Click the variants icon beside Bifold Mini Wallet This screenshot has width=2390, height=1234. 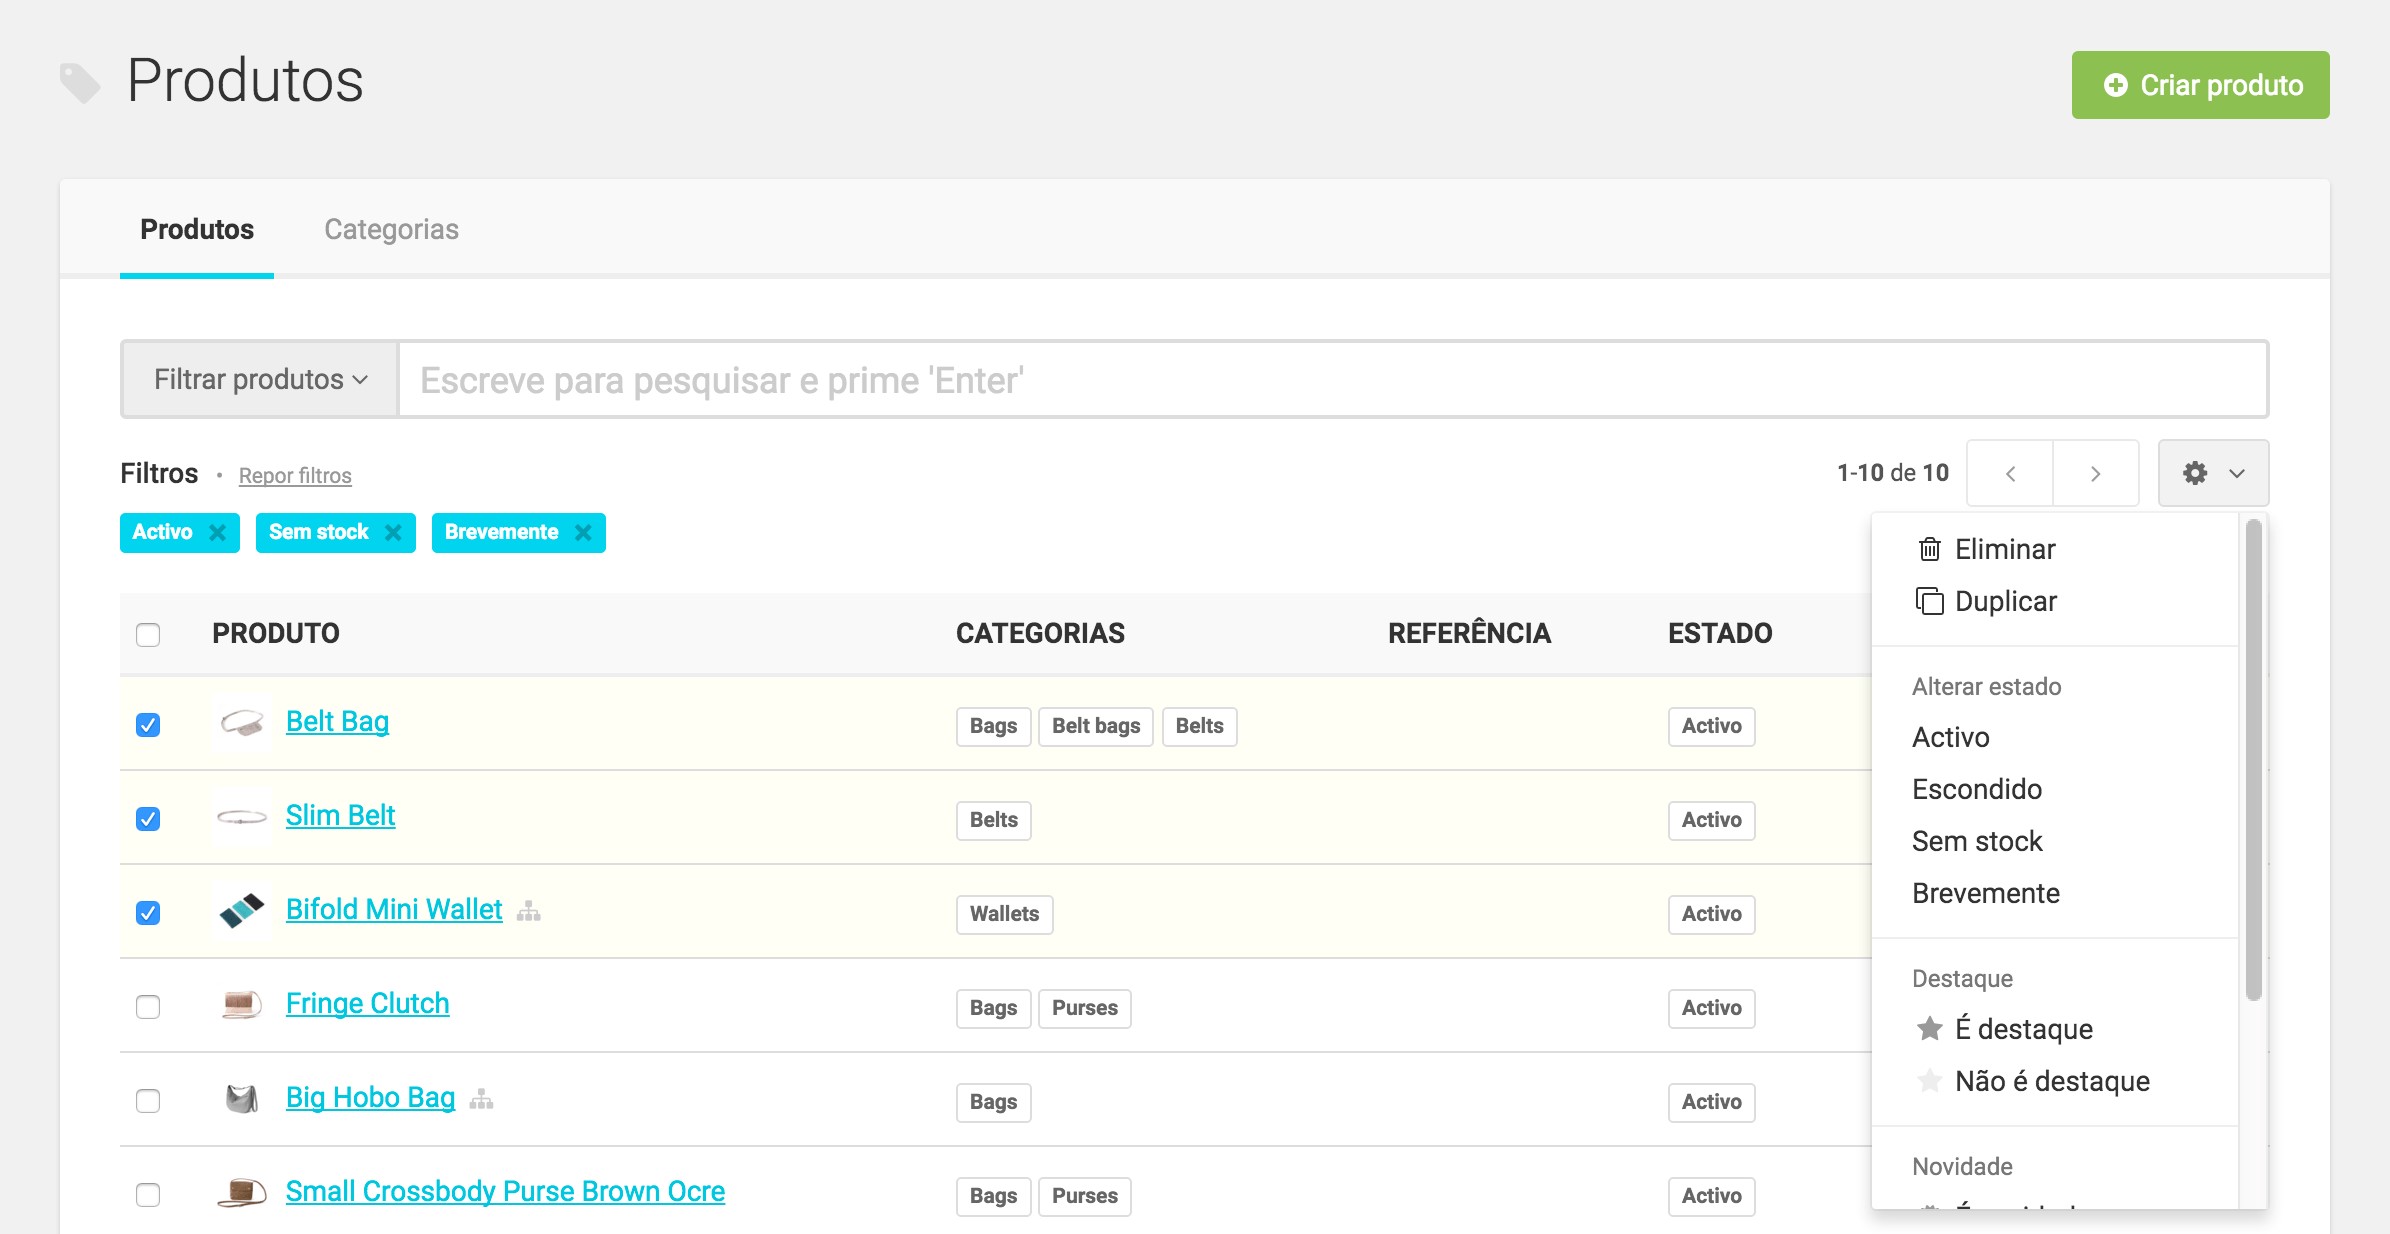pyautogui.click(x=529, y=911)
